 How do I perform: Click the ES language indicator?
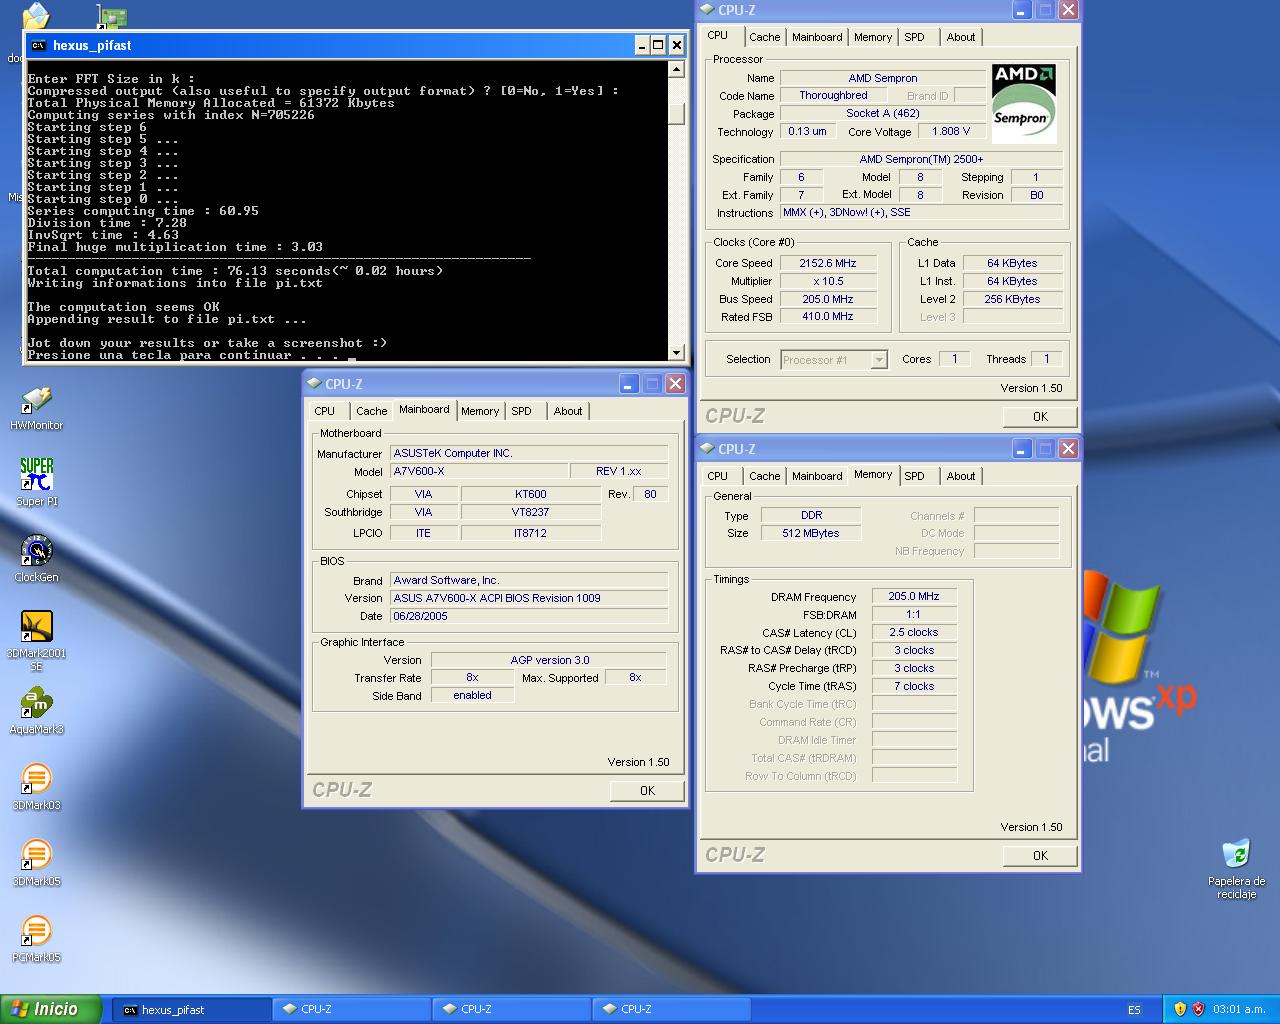click(x=1134, y=1010)
